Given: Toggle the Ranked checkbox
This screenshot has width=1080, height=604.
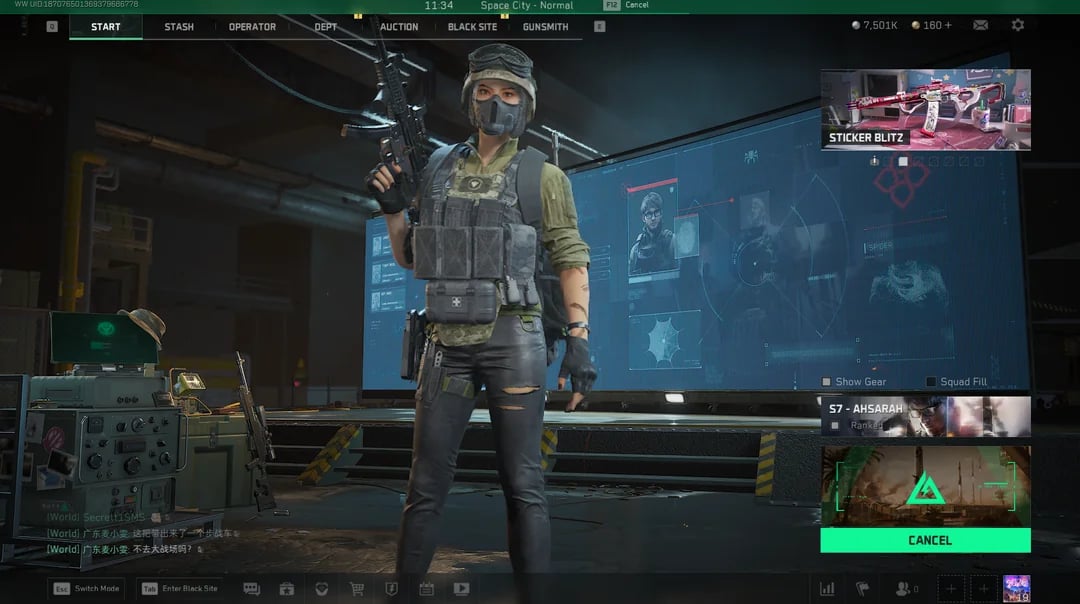Looking at the screenshot, I should tap(835, 425).
